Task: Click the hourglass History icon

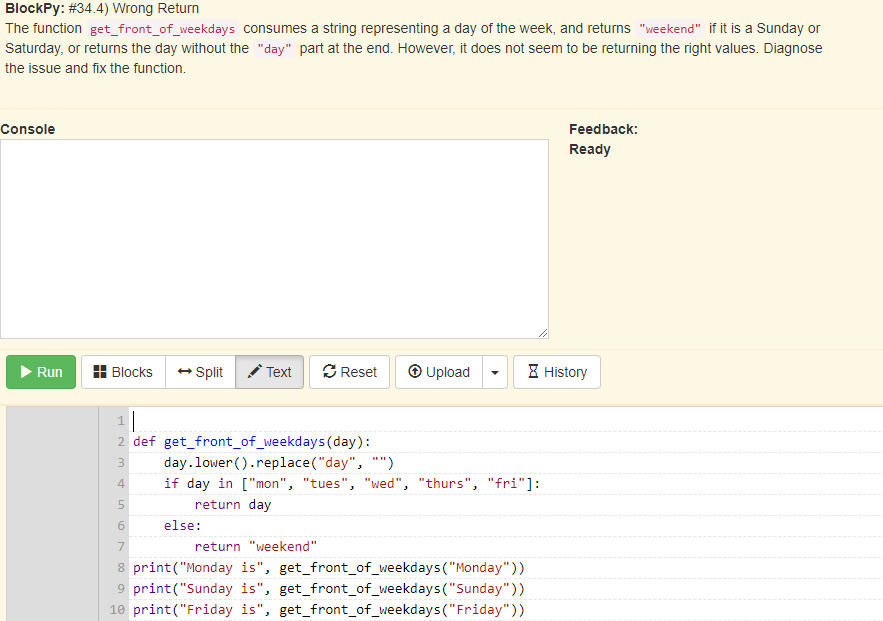Action: [x=534, y=372]
